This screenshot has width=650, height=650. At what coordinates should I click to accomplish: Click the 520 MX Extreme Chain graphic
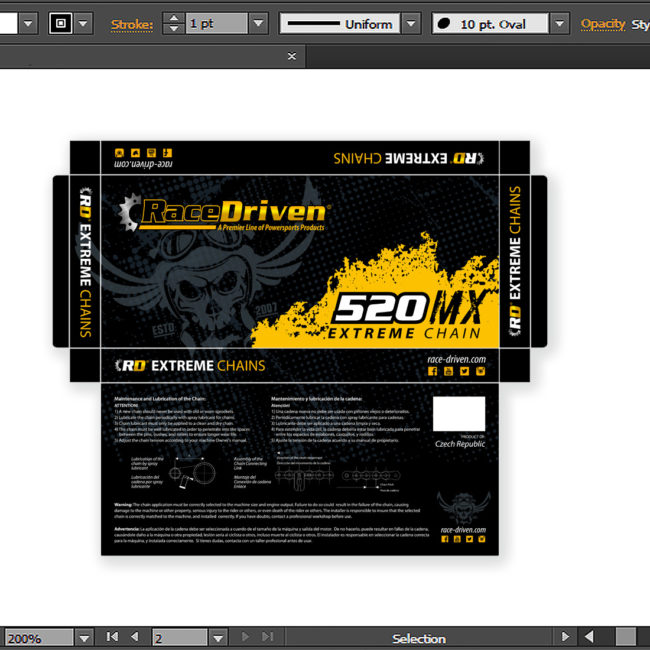coord(406,314)
